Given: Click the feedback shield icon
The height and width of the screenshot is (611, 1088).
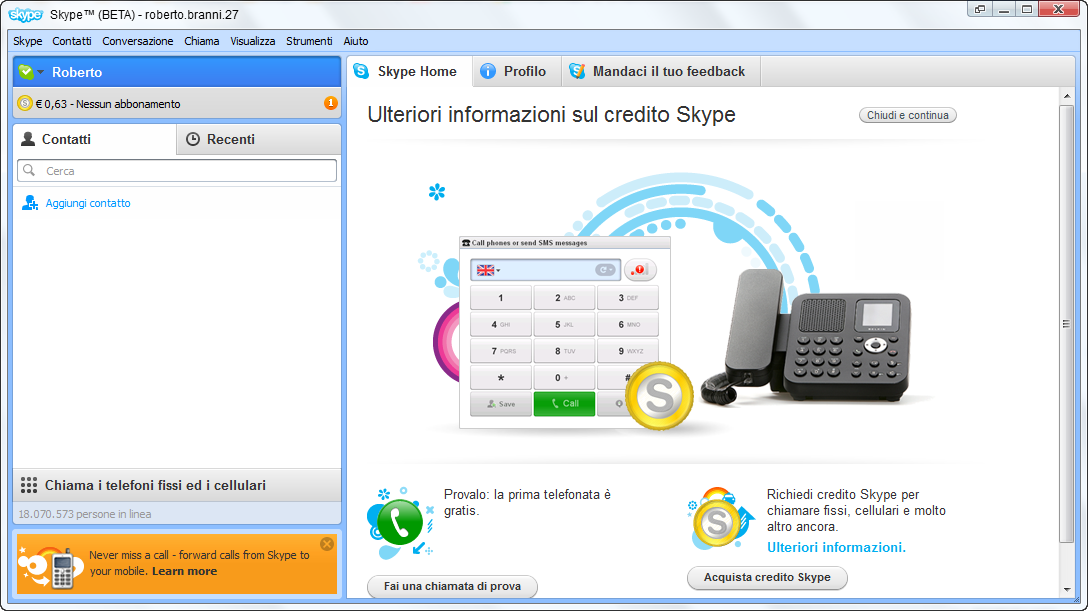Looking at the screenshot, I should (x=577, y=71).
